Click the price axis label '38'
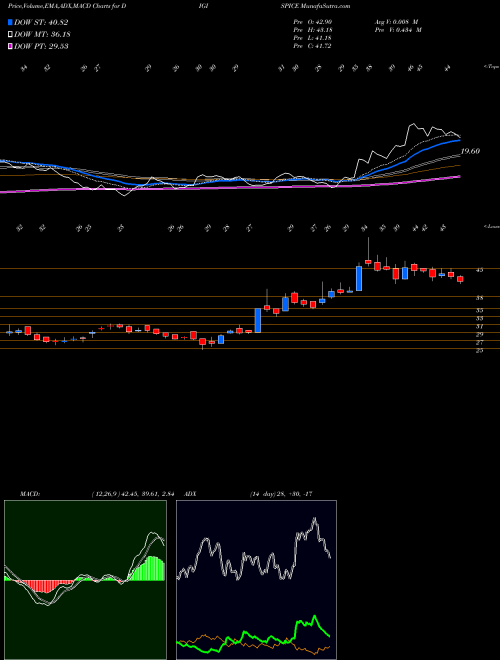 click(479, 298)
